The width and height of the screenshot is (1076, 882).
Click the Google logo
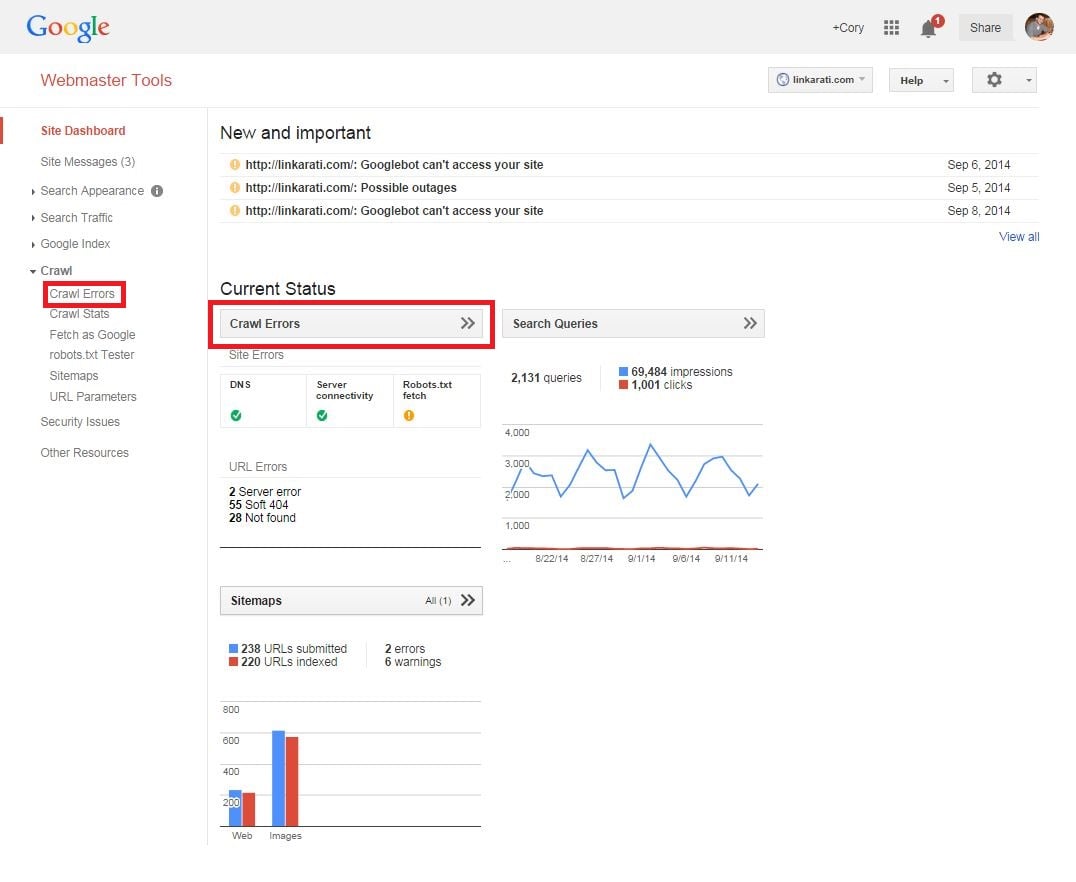point(68,27)
